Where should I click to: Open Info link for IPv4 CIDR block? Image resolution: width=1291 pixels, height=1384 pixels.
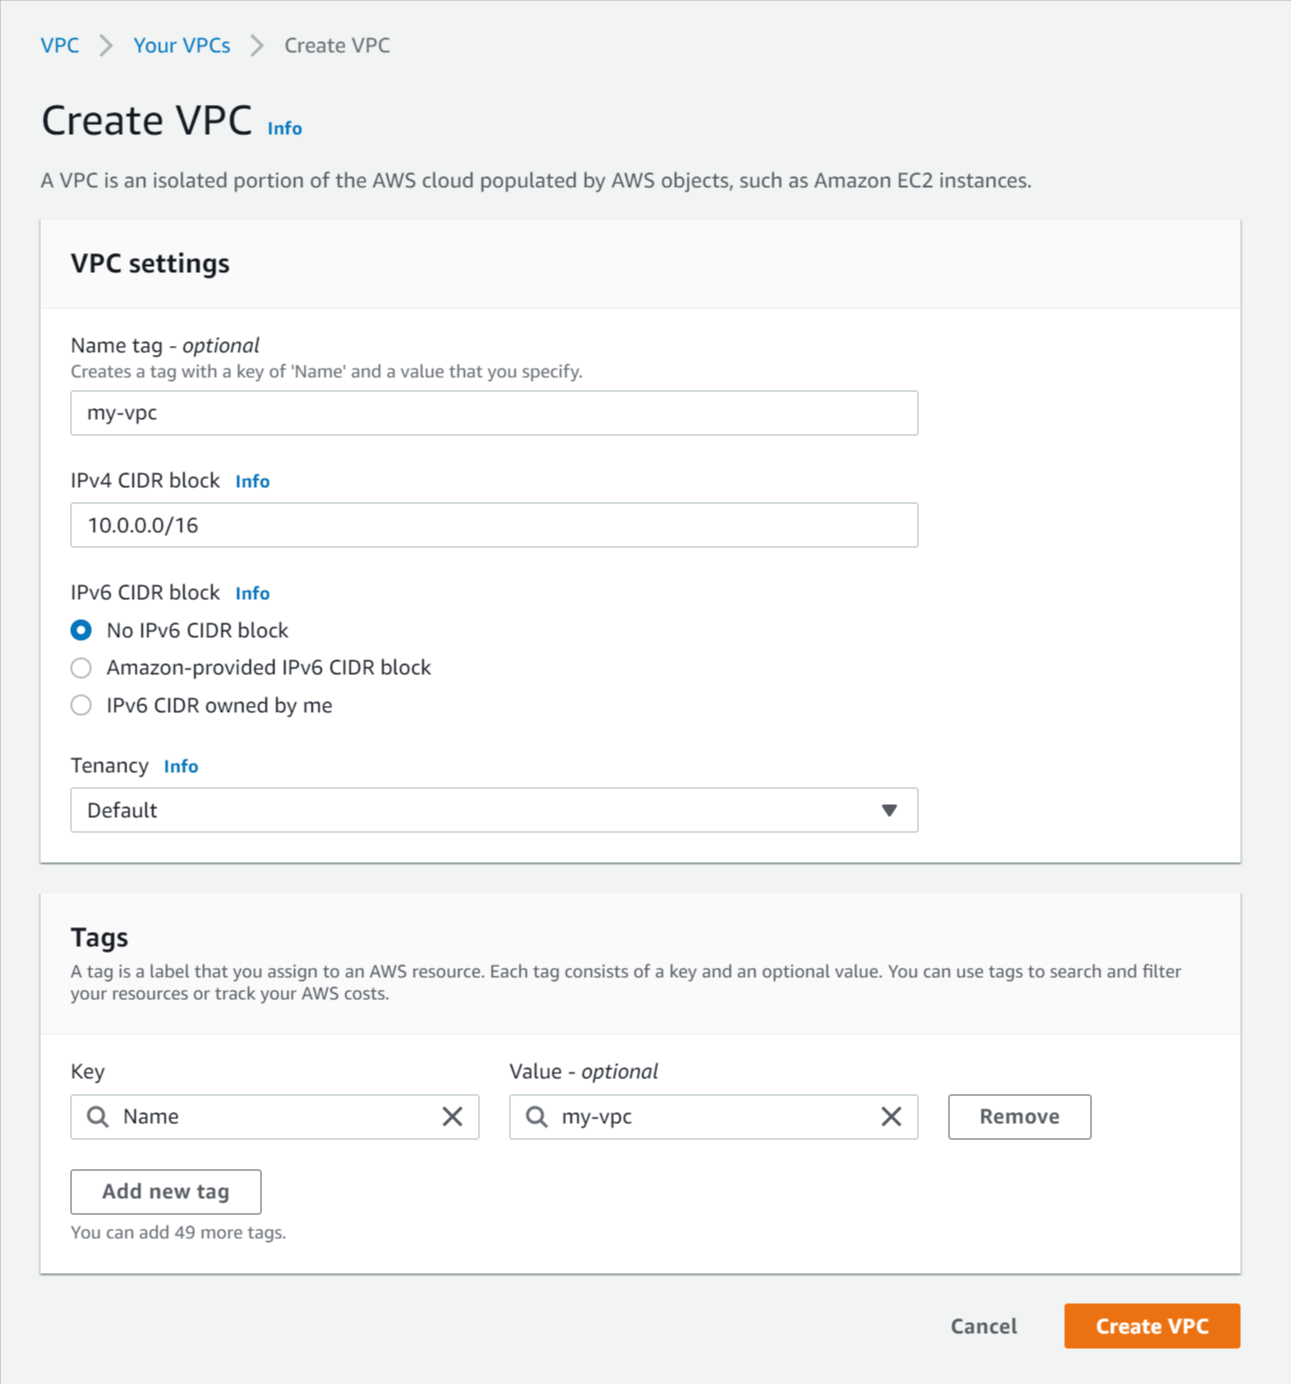coord(253,481)
